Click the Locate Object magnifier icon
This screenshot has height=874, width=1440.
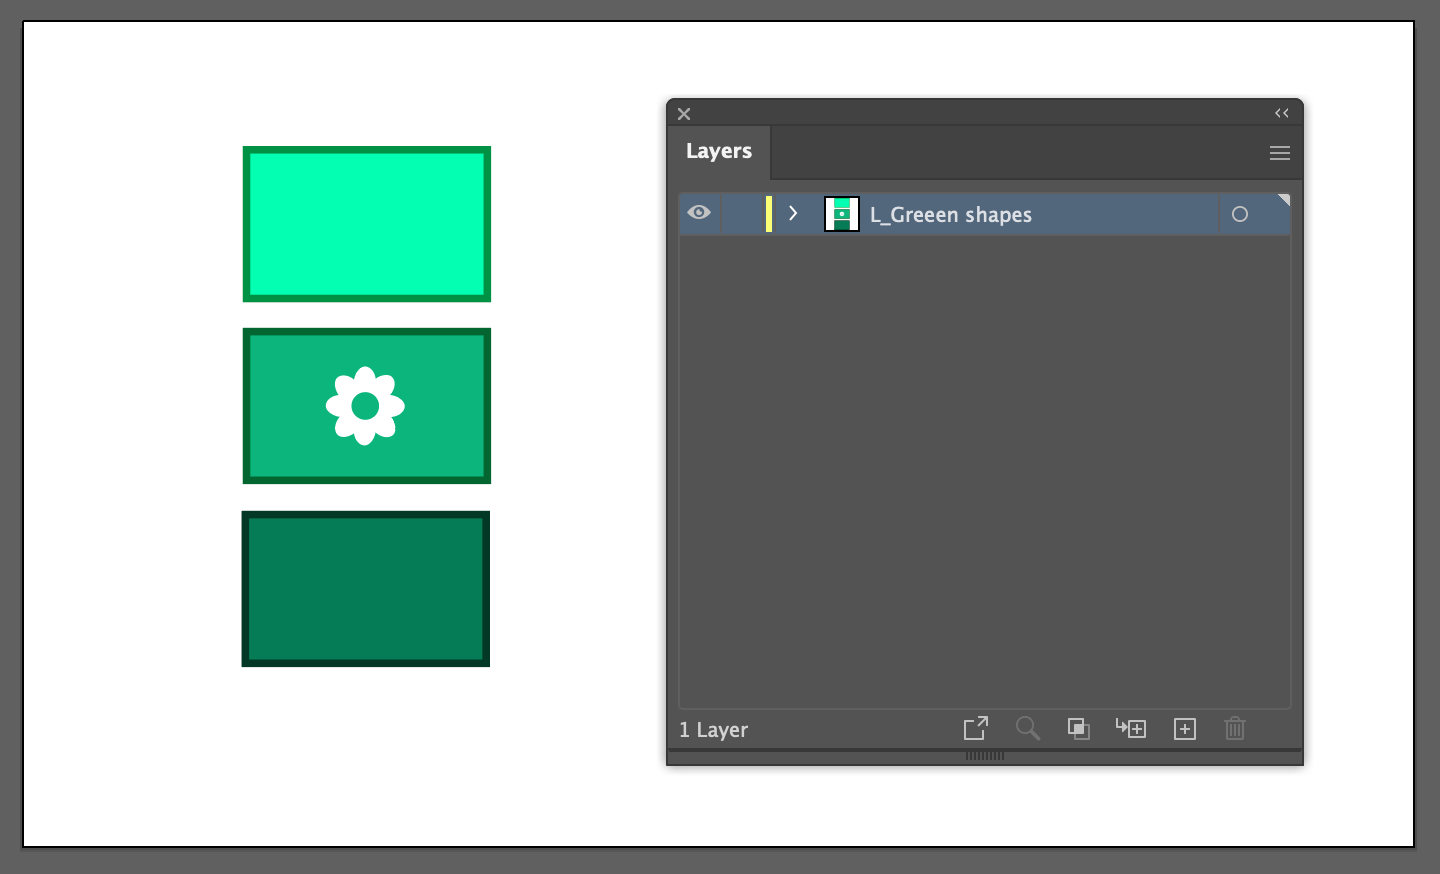(x=1027, y=728)
